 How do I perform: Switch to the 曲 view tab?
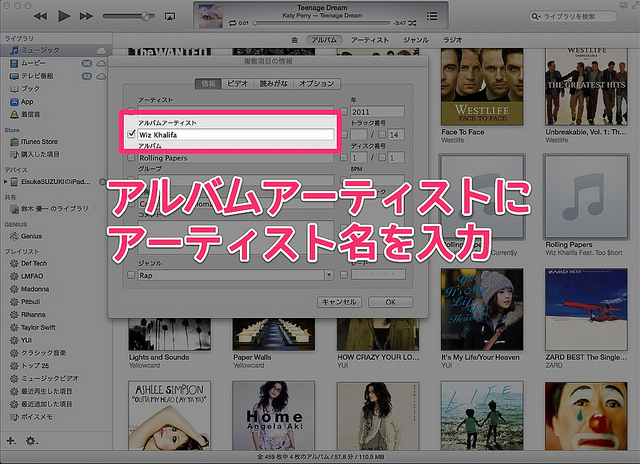pyautogui.click(x=295, y=40)
